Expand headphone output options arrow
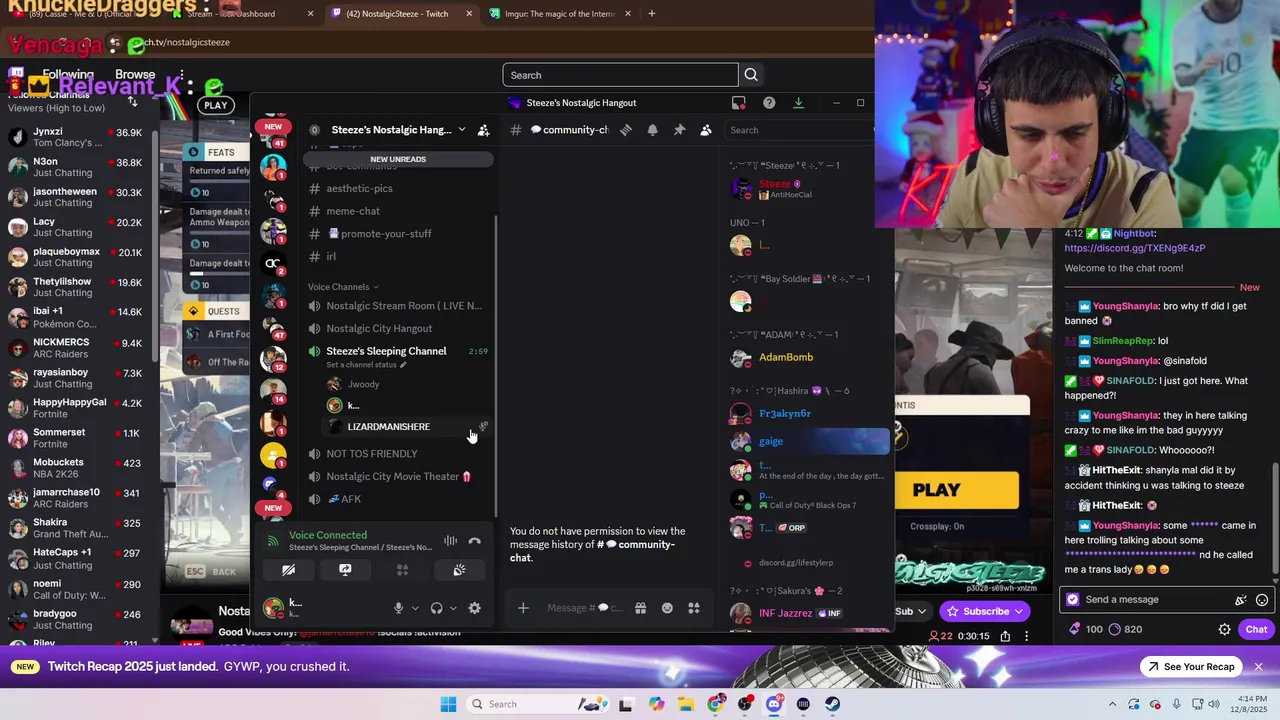Screen dimensions: 1280x720 tap(453, 608)
